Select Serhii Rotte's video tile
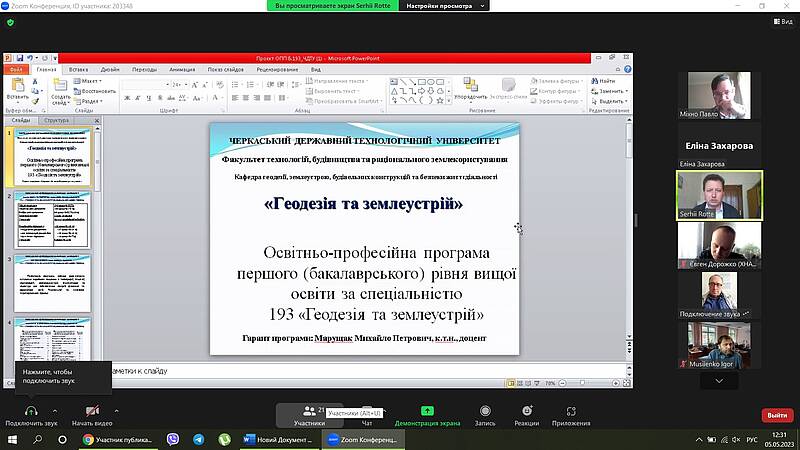The height and width of the screenshot is (450, 800). click(719, 194)
